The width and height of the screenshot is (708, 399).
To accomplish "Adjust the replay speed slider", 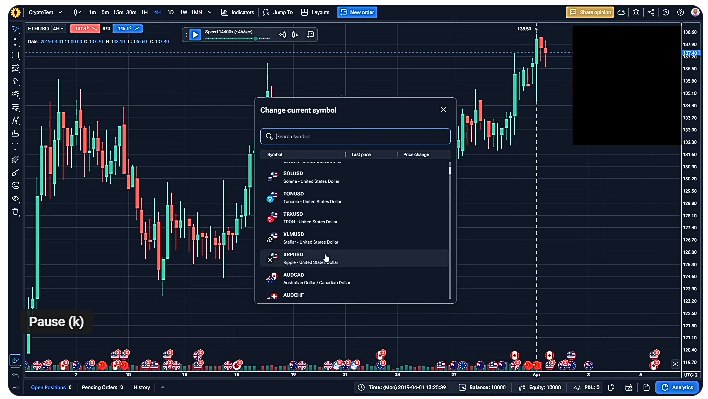I will [256, 39].
